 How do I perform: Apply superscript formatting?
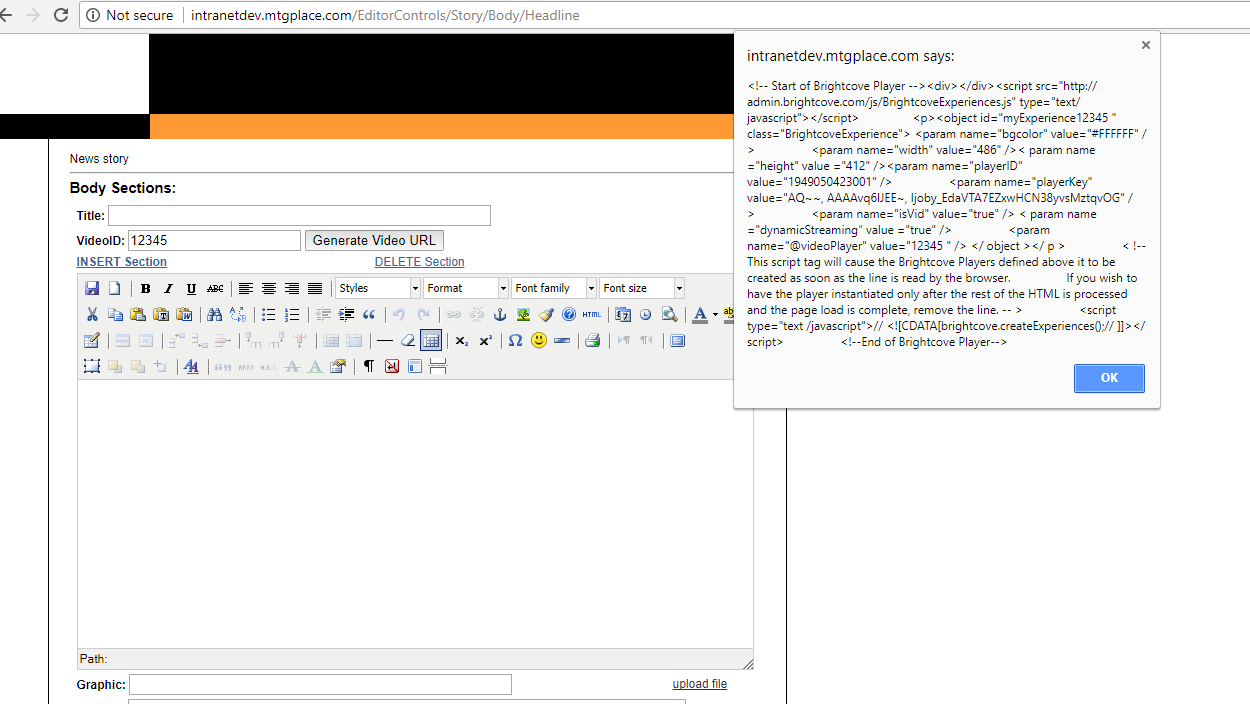pos(484,340)
